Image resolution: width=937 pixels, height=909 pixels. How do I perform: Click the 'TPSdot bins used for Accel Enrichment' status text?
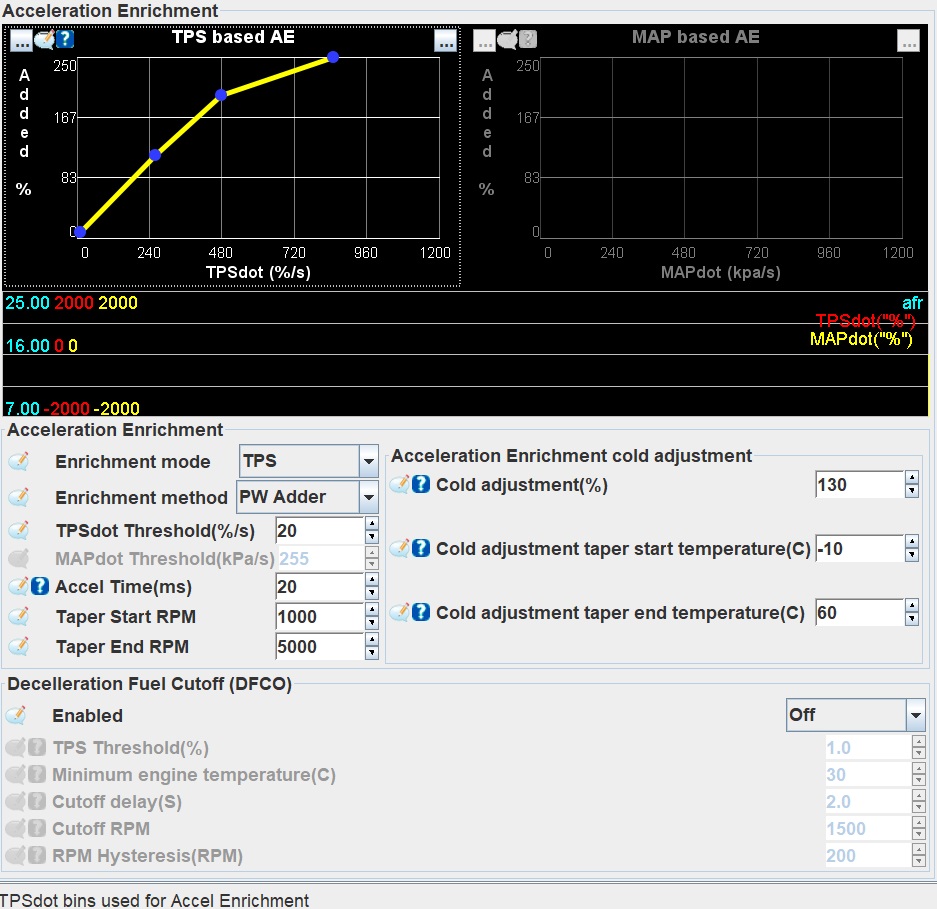point(154,900)
